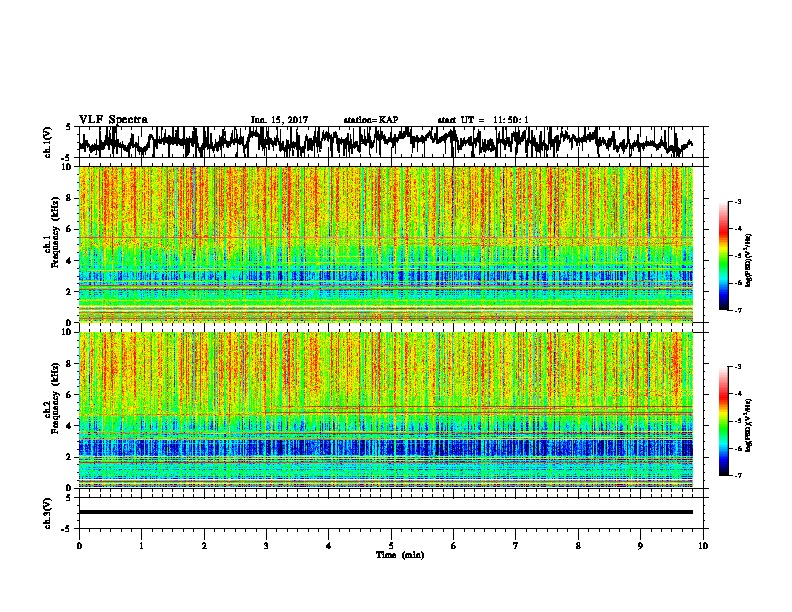Click time axis tick label "5"
Screen dimensions: 792x612
coord(391,546)
